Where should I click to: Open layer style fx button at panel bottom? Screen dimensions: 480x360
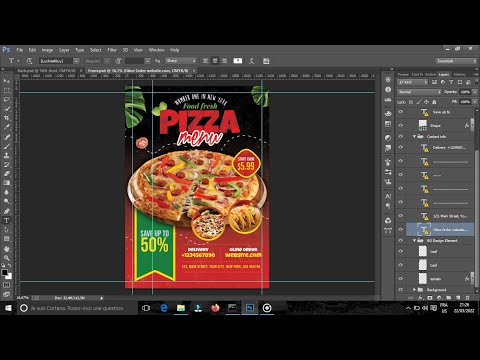pyautogui.click(x=421, y=297)
